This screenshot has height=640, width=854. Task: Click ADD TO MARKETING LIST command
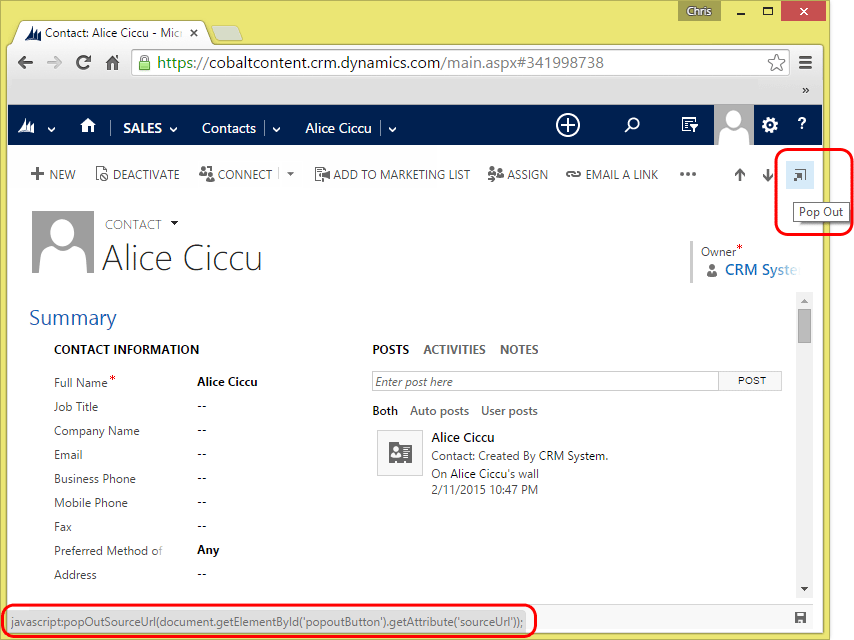(392, 174)
